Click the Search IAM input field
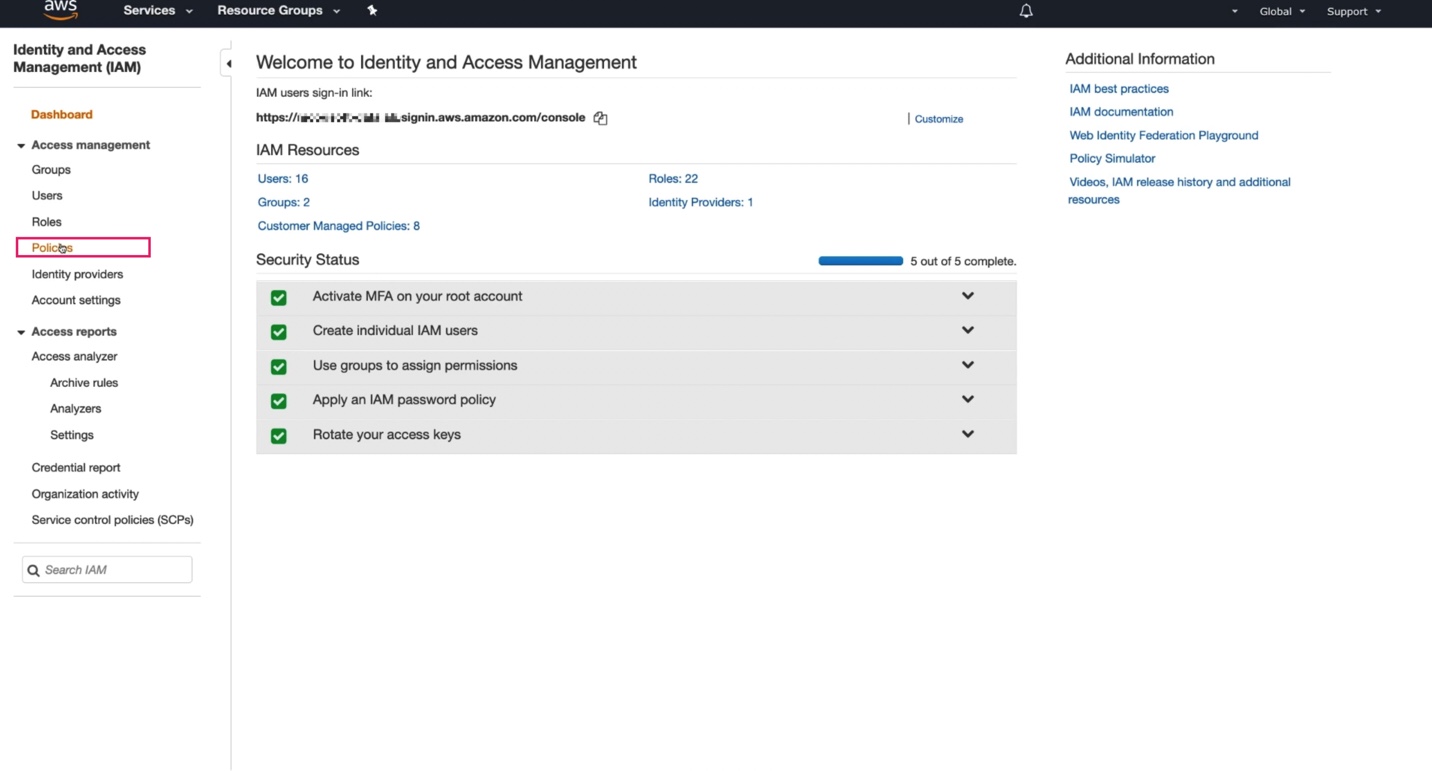This screenshot has width=1432, height=771. click(107, 570)
